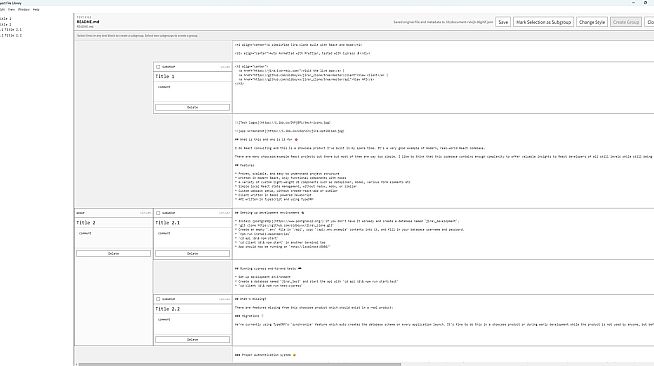The width and height of the screenshot is (654, 366).
Task: Open the Edit menu
Action: point(3,9)
